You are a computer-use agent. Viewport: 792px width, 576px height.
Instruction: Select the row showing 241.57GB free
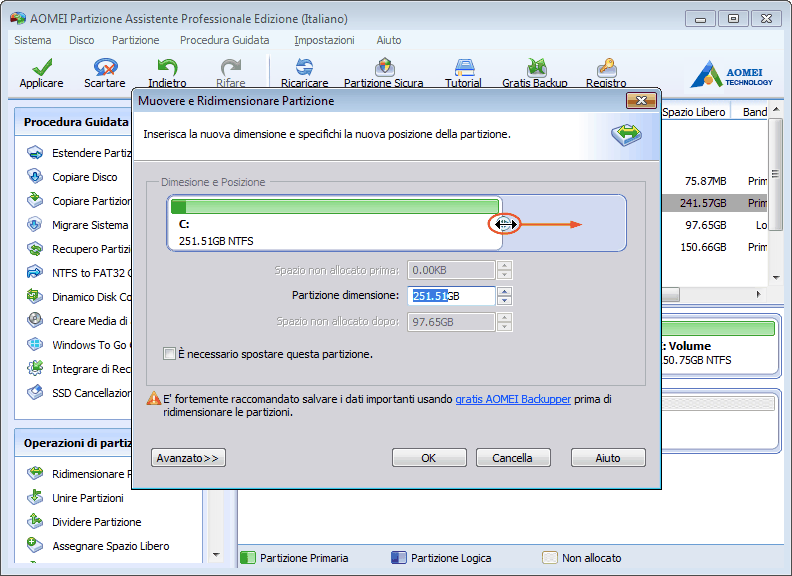(714, 203)
